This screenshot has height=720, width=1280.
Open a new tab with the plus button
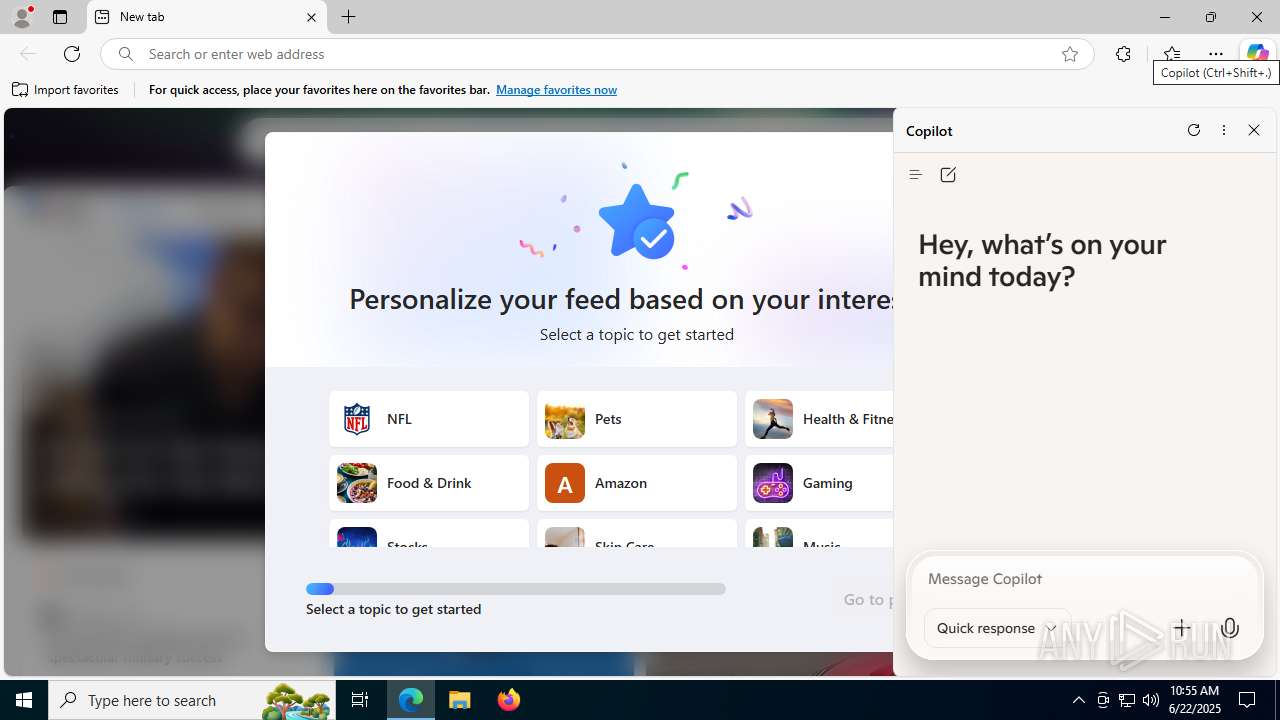[348, 17]
